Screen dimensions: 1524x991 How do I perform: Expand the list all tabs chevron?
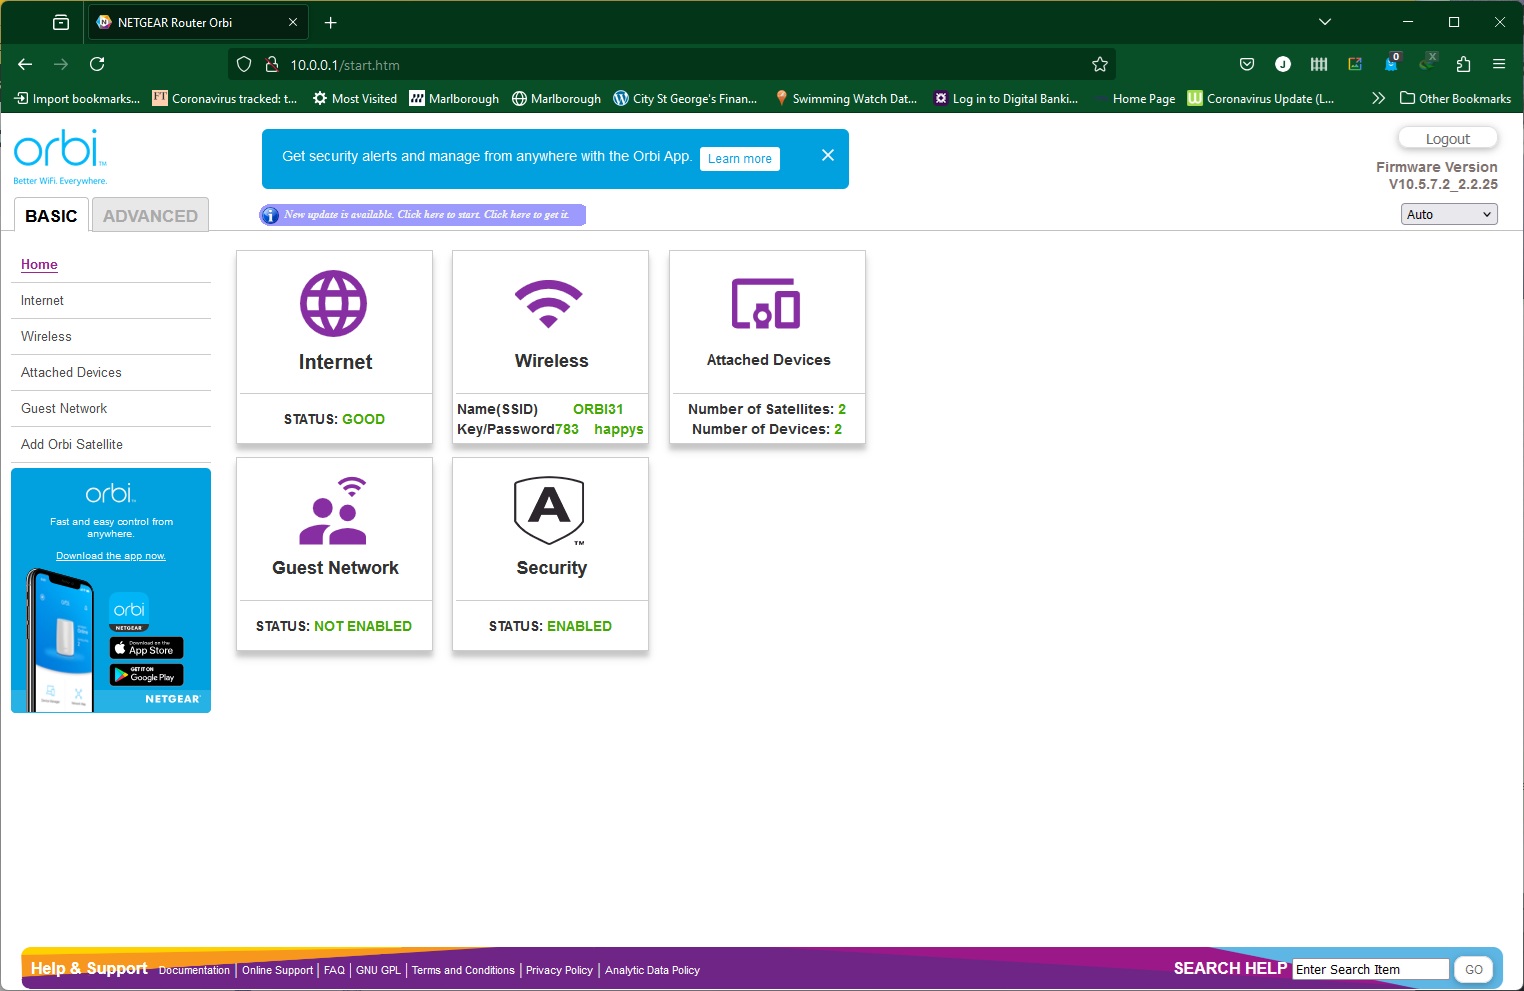tap(1325, 22)
